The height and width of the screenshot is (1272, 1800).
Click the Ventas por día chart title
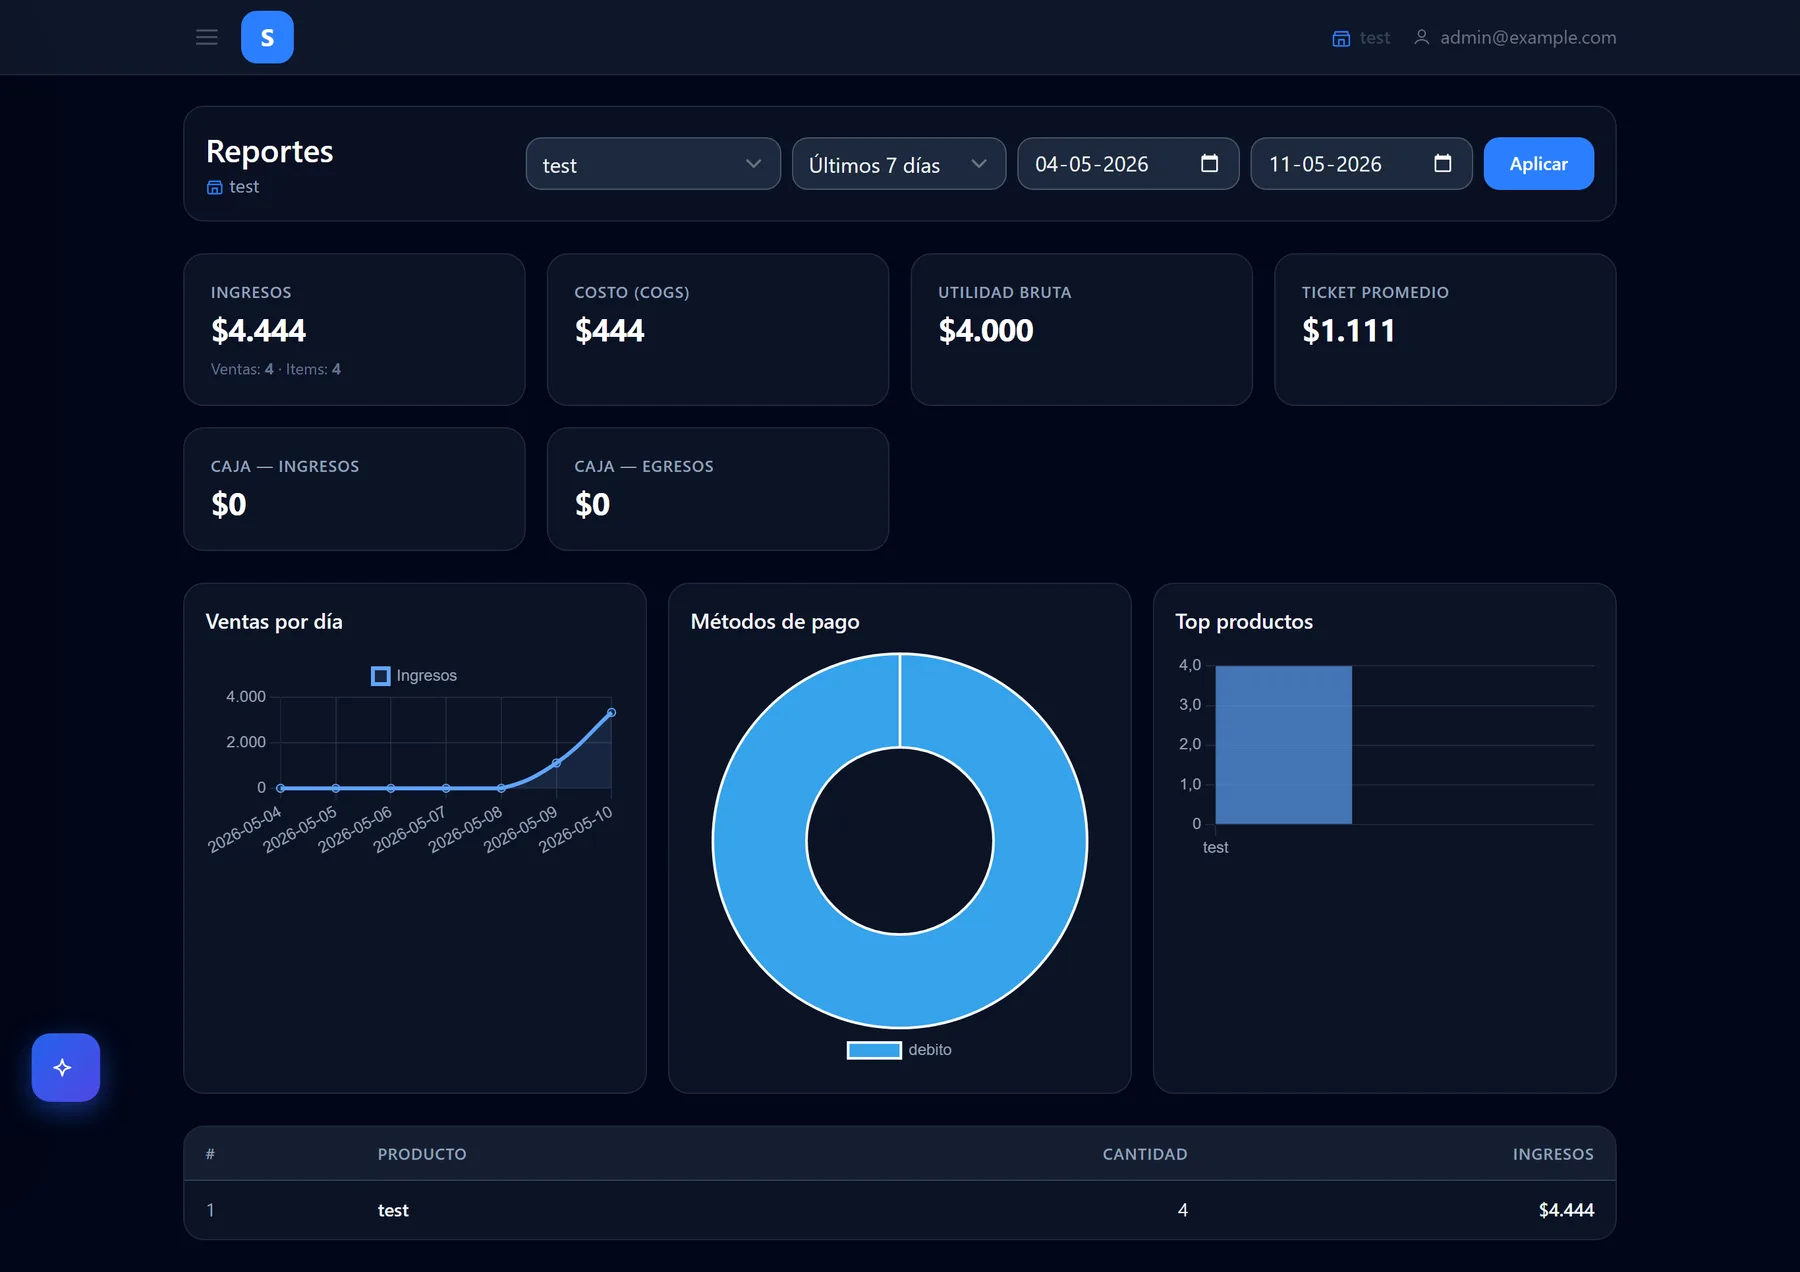coord(274,621)
